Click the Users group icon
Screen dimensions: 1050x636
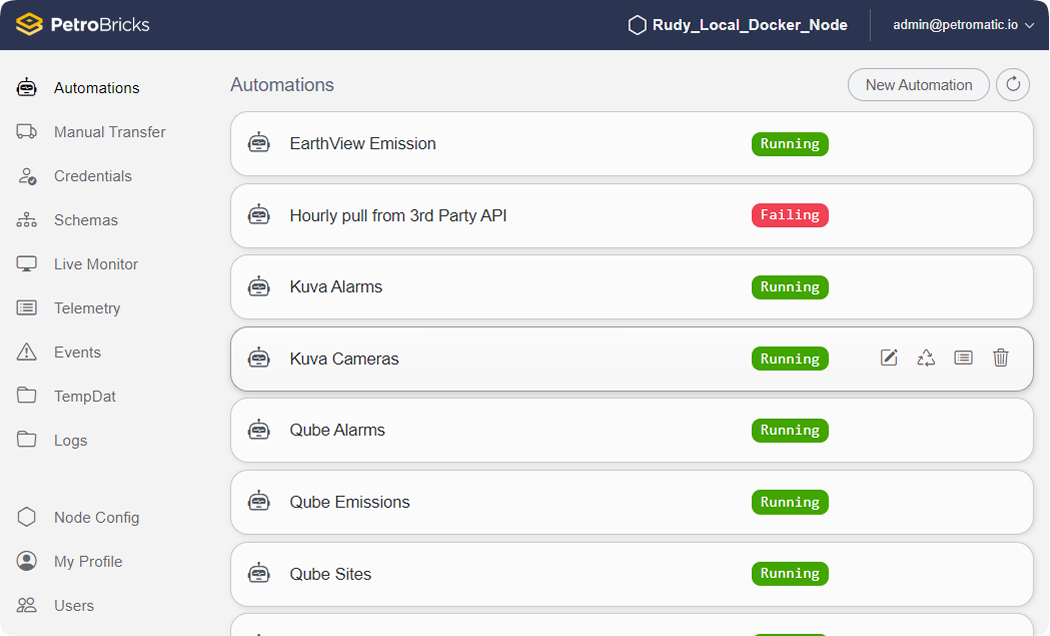(x=27, y=605)
